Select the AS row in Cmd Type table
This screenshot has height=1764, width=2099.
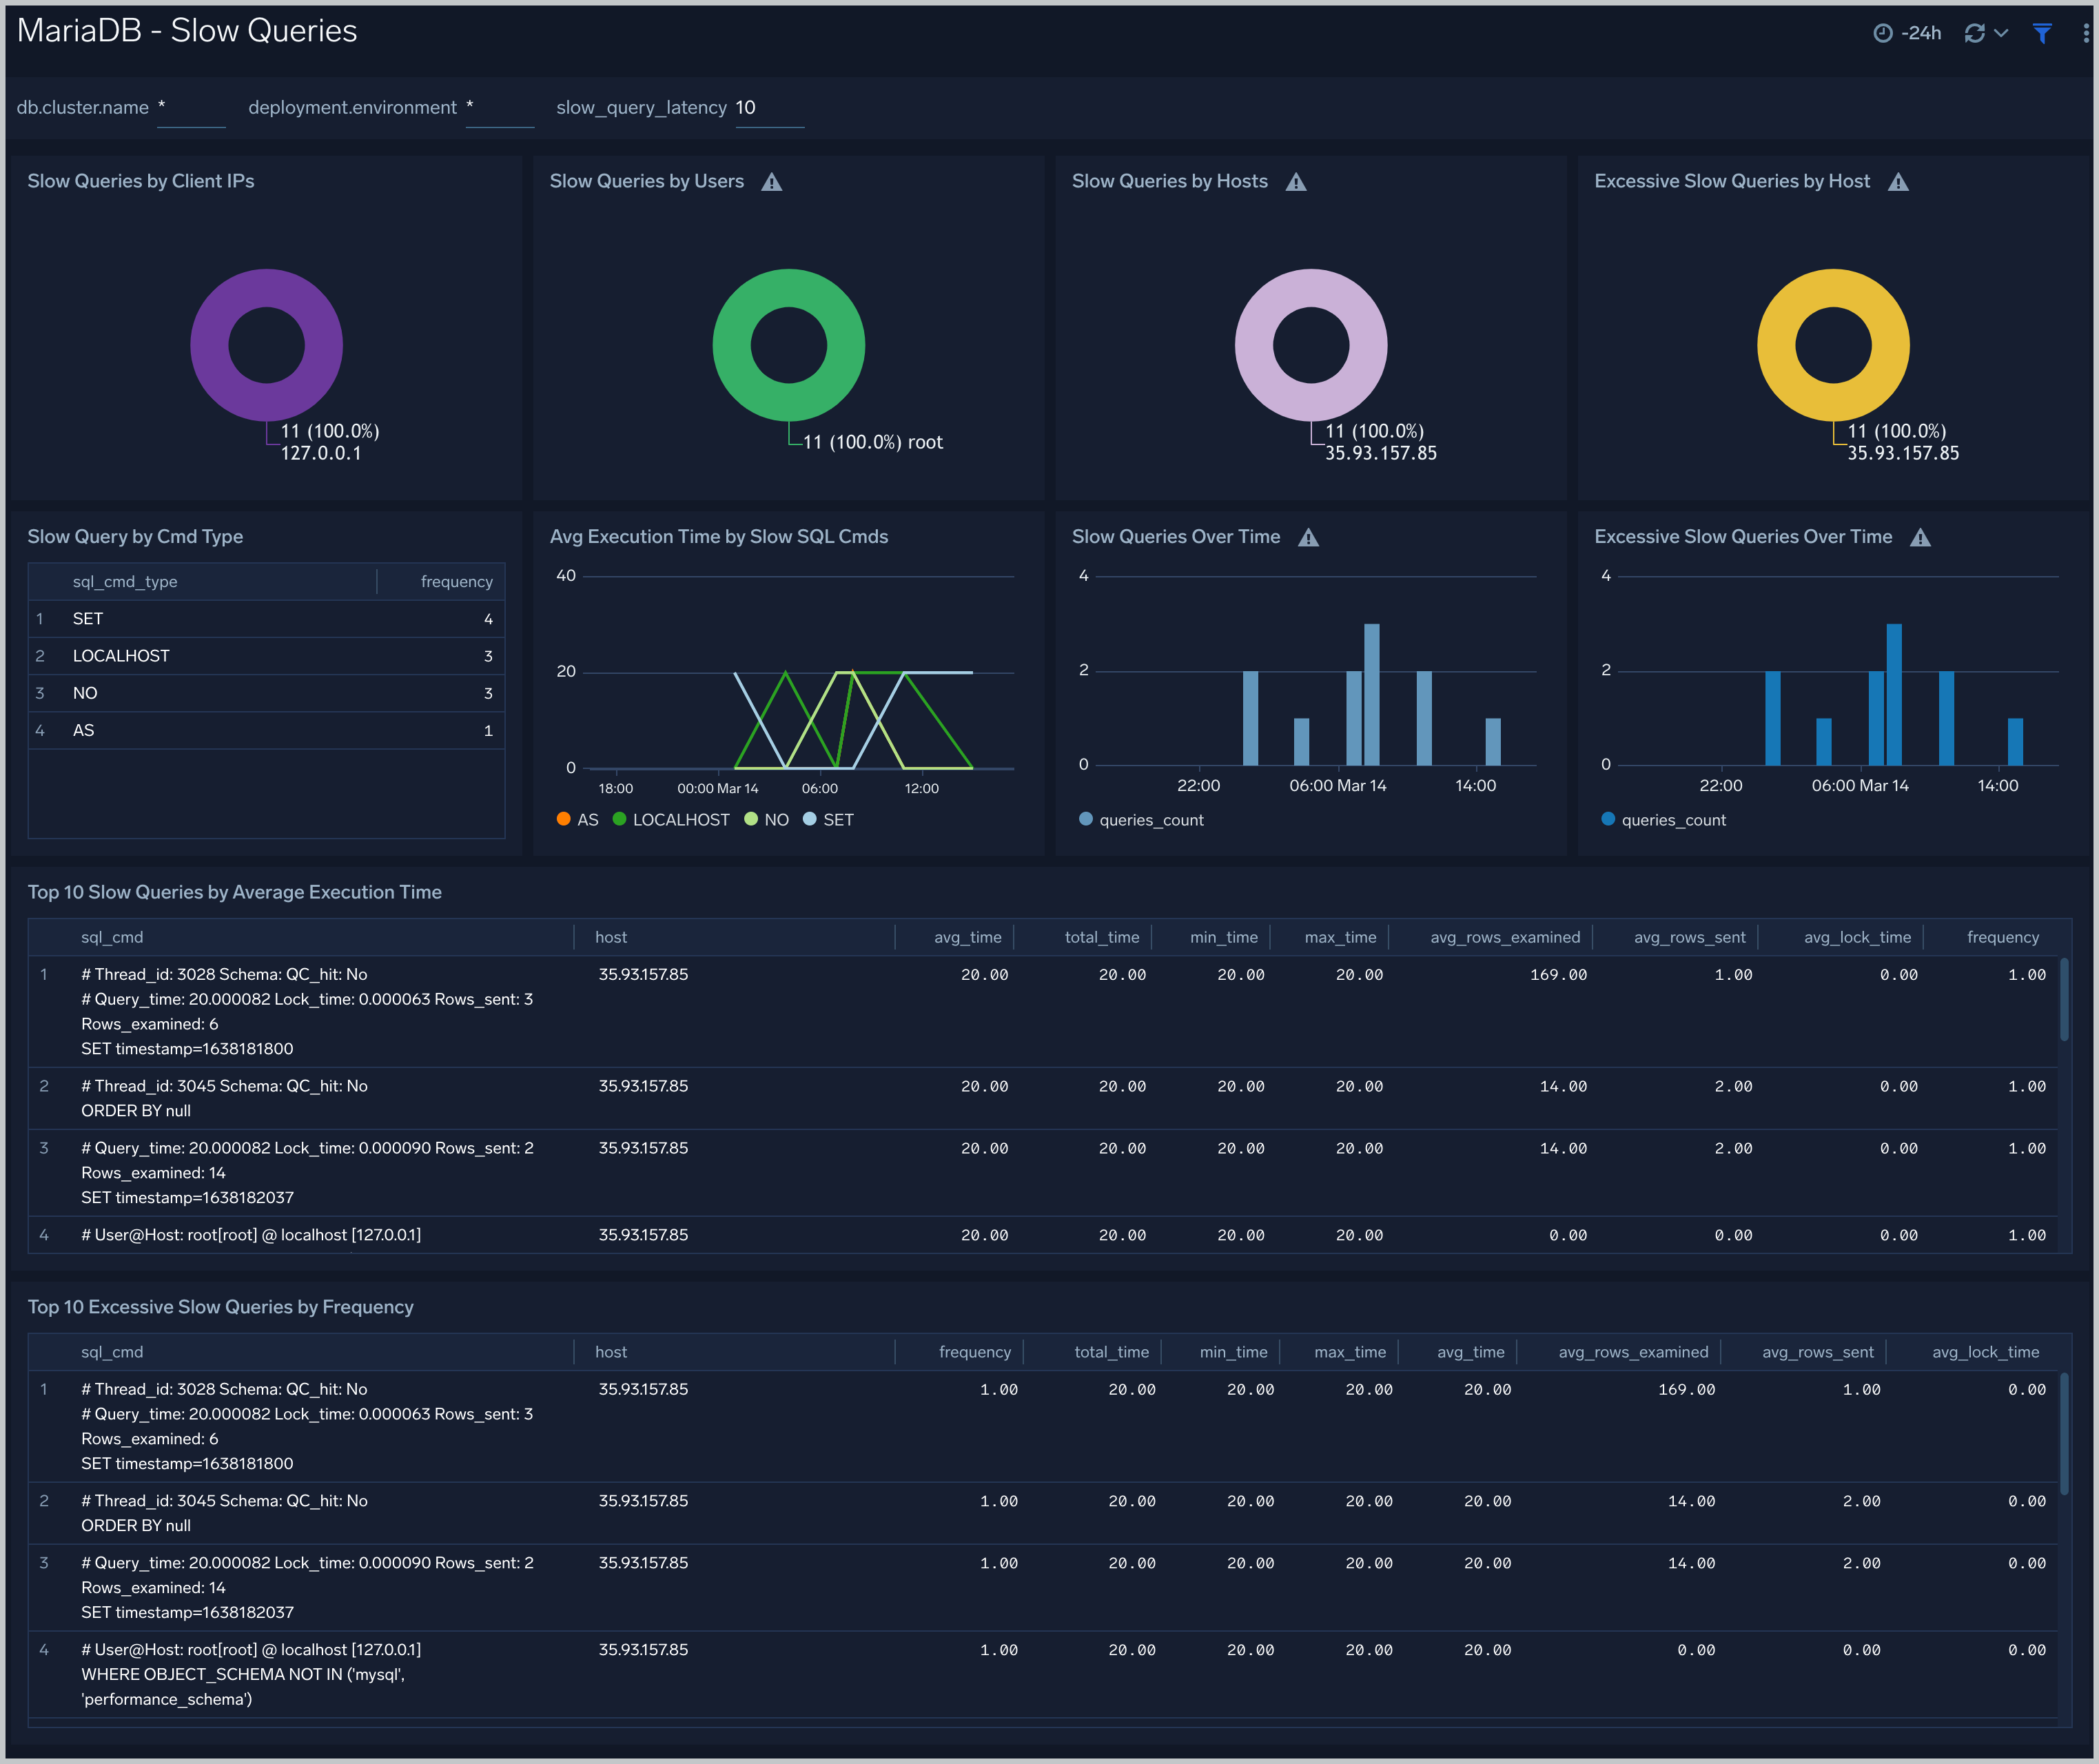[x=266, y=731]
